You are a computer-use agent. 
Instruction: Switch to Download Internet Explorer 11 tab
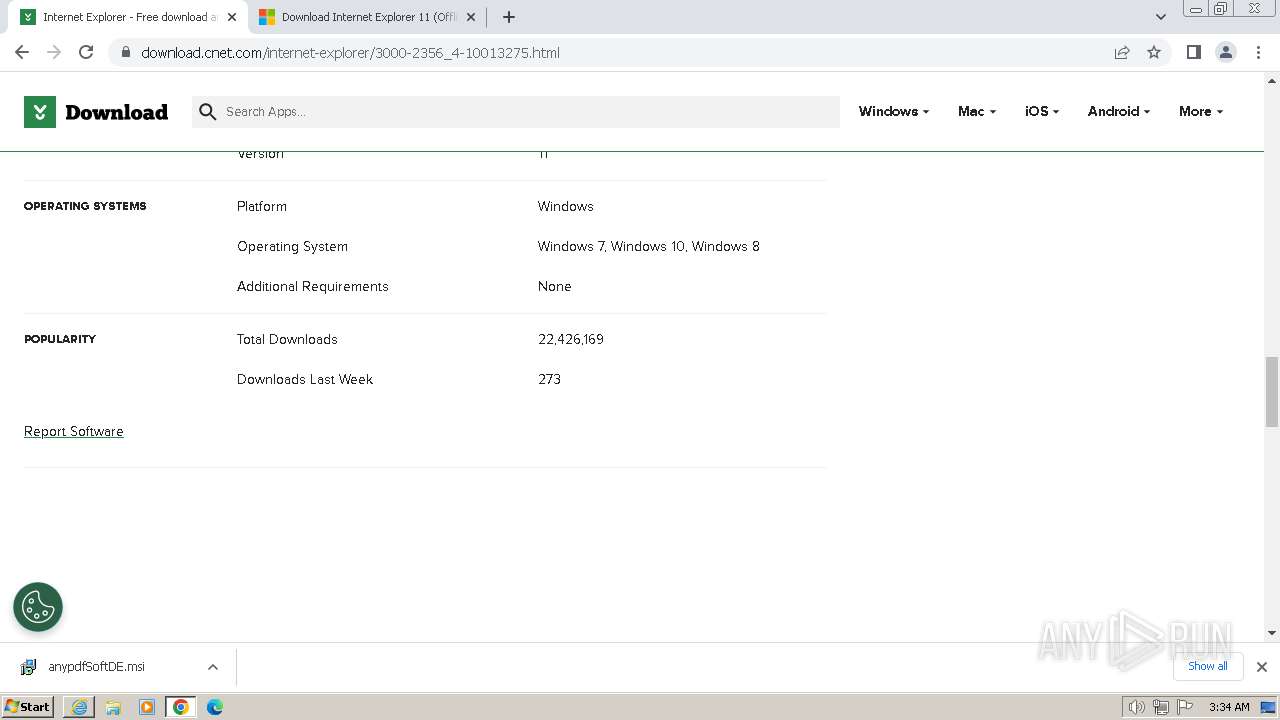click(x=367, y=17)
